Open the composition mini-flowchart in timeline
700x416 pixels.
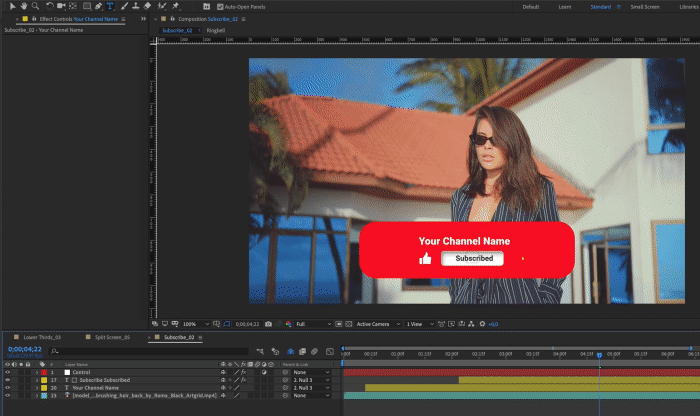pos(260,352)
